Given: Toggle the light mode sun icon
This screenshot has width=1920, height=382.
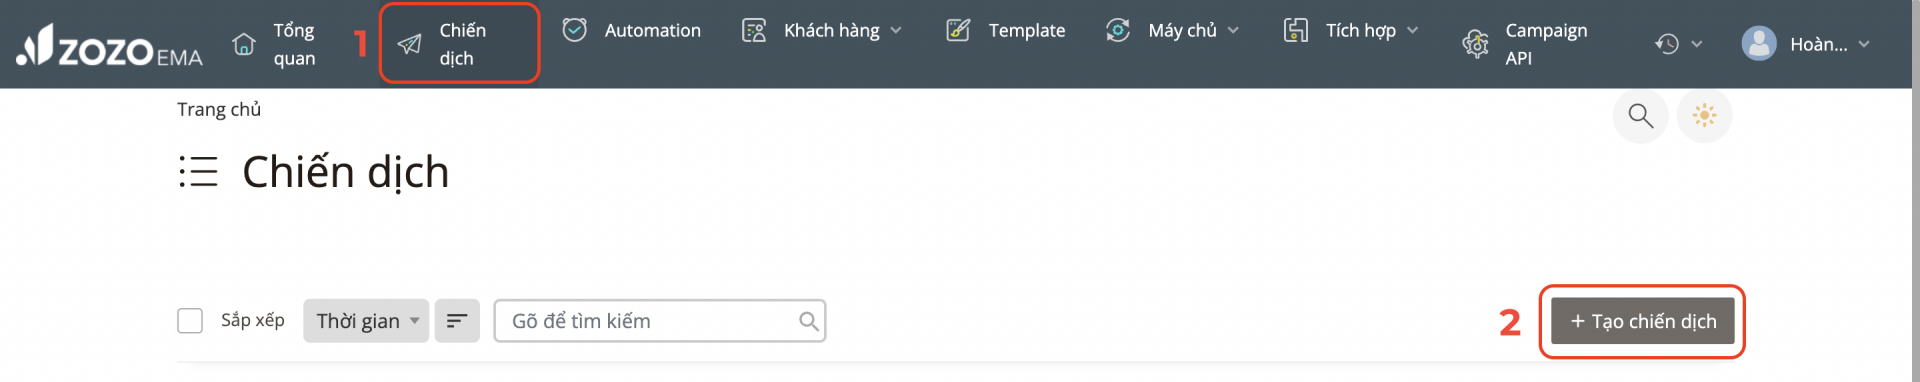Looking at the screenshot, I should tap(1704, 116).
